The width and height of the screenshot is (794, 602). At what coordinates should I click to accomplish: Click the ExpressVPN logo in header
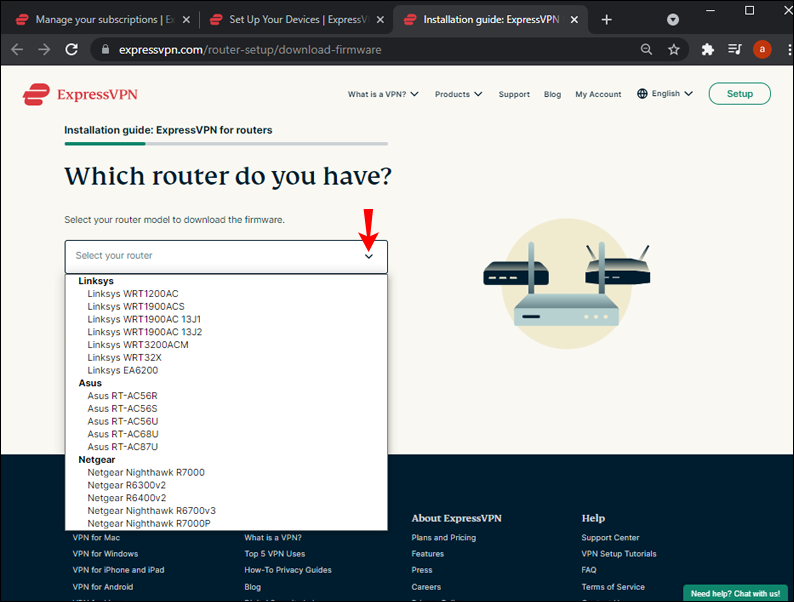click(80, 95)
